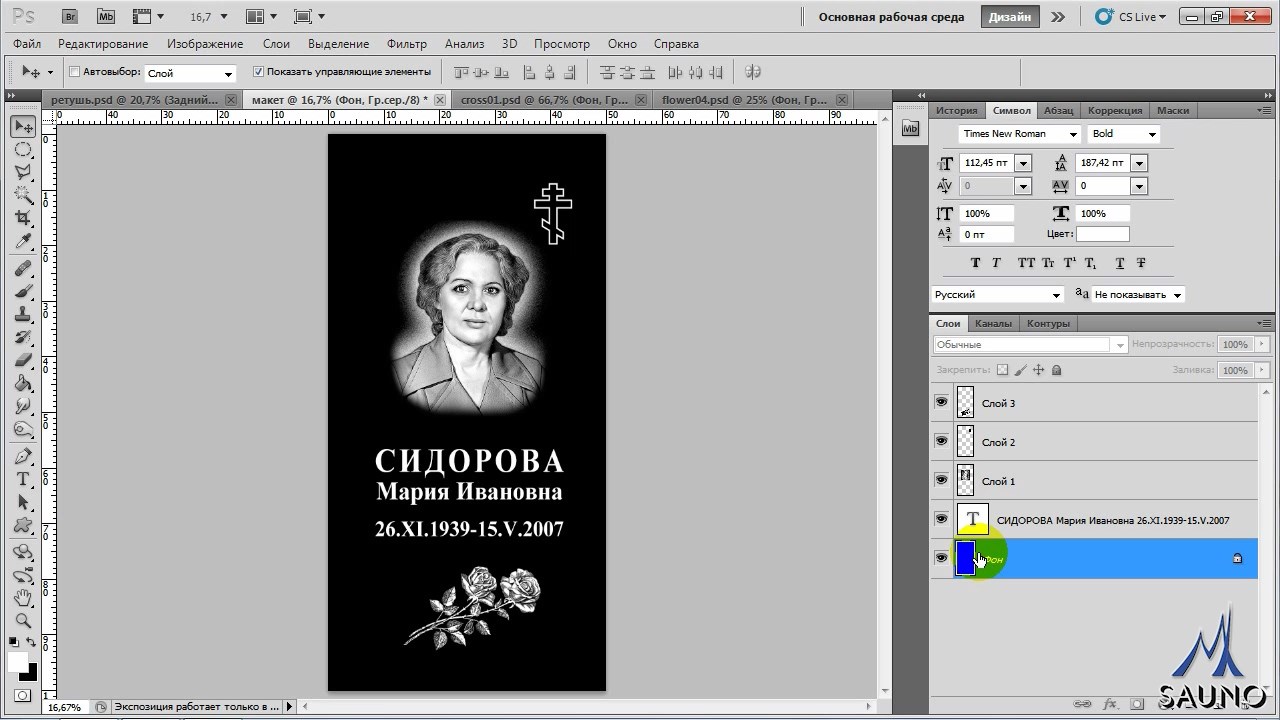Hide Слой 1 layer visibility

(941, 480)
